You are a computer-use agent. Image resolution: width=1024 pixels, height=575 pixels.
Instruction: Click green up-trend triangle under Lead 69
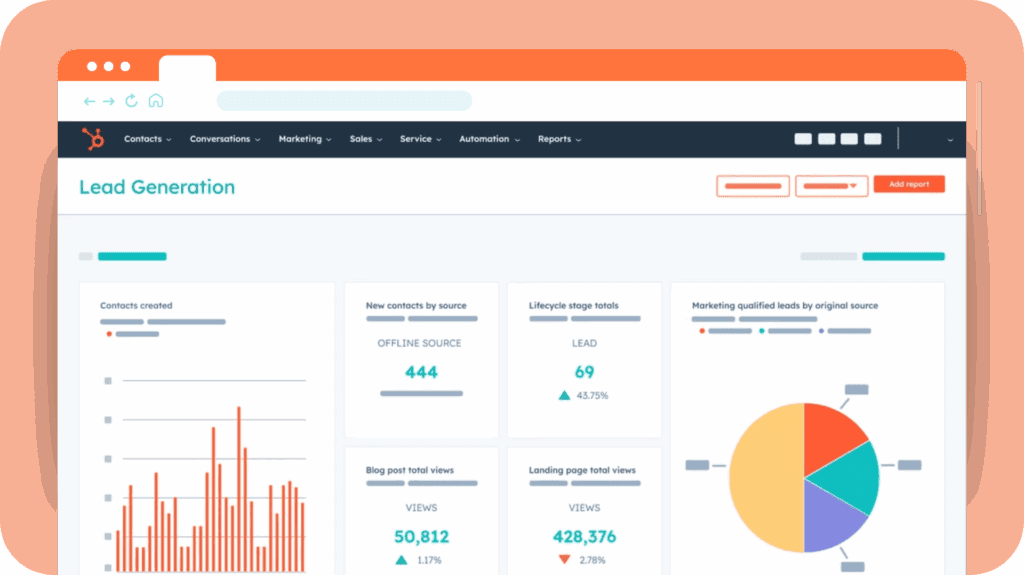564,395
